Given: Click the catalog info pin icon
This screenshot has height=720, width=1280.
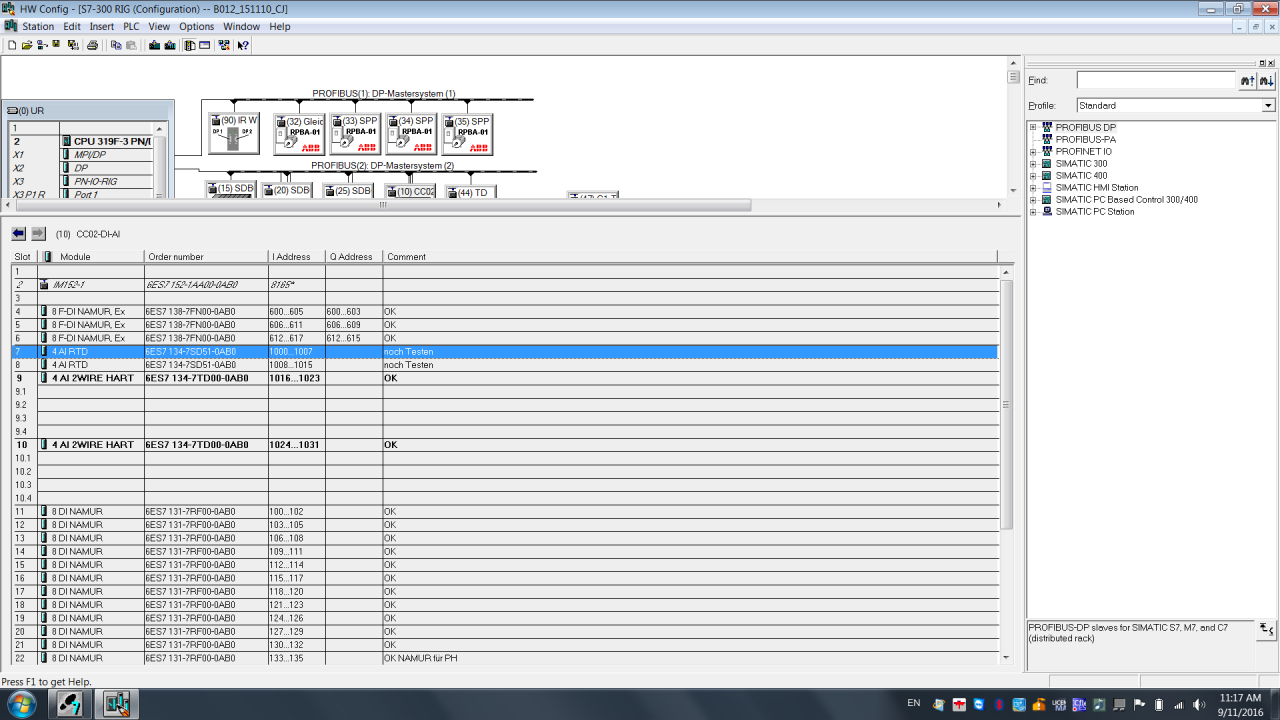Looking at the screenshot, I should (x=1266, y=629).
